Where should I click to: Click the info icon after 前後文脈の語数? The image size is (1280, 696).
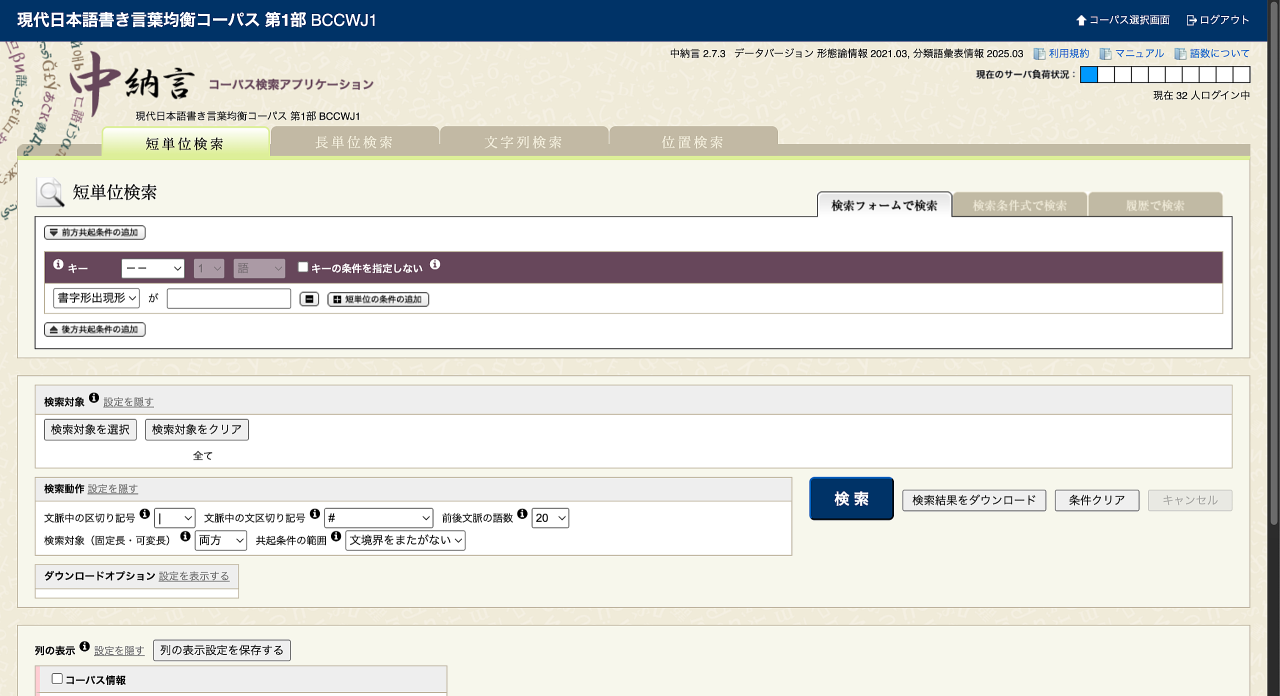(x=523, y=514)
